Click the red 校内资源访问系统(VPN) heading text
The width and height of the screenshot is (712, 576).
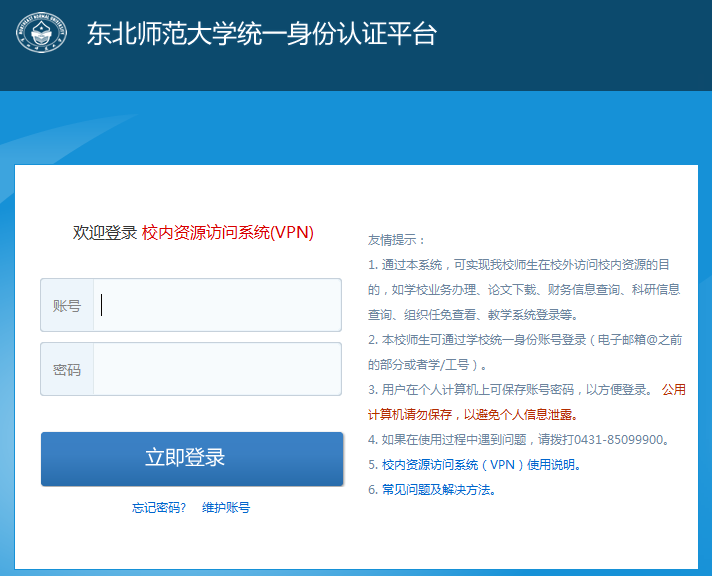click(228, 232)
